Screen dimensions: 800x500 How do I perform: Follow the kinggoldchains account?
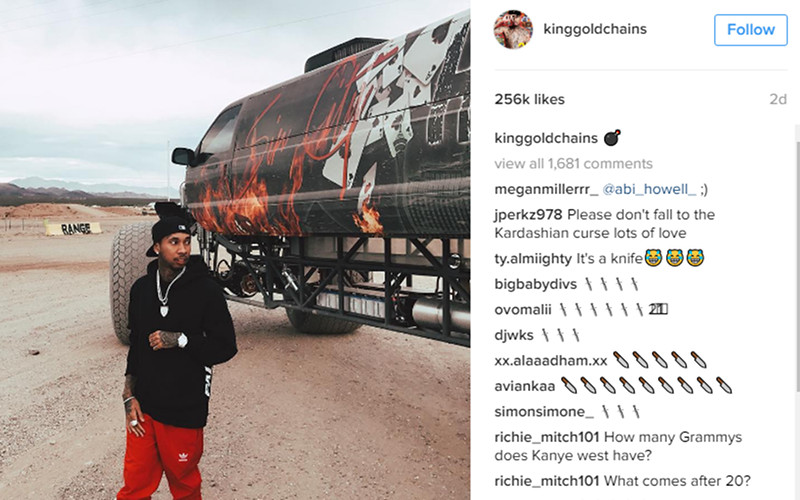point(751,30)
